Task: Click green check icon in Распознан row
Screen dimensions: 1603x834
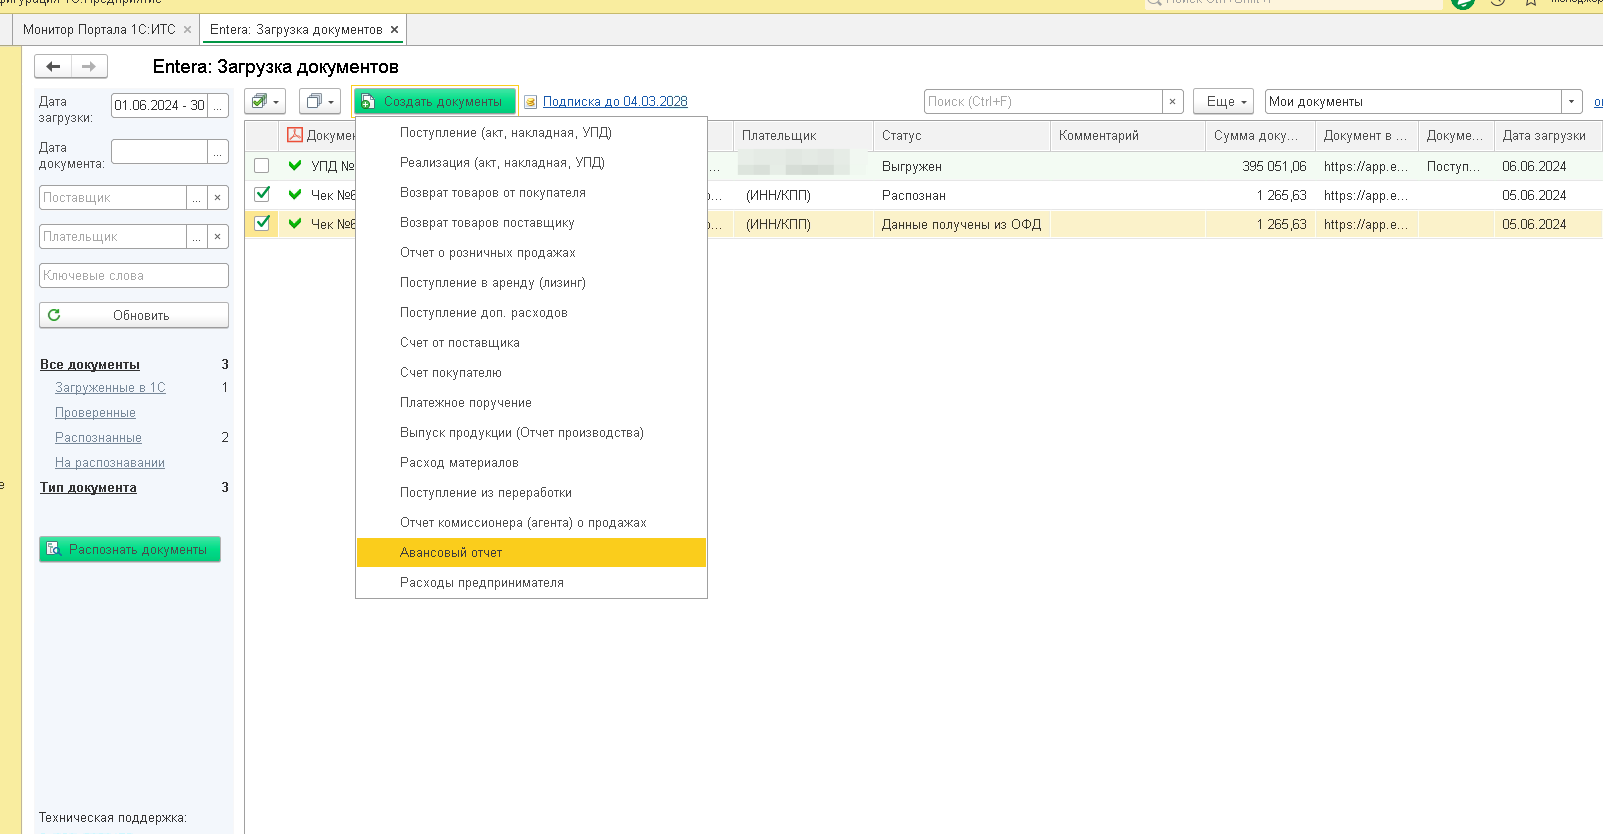Action: pos(295,195)
